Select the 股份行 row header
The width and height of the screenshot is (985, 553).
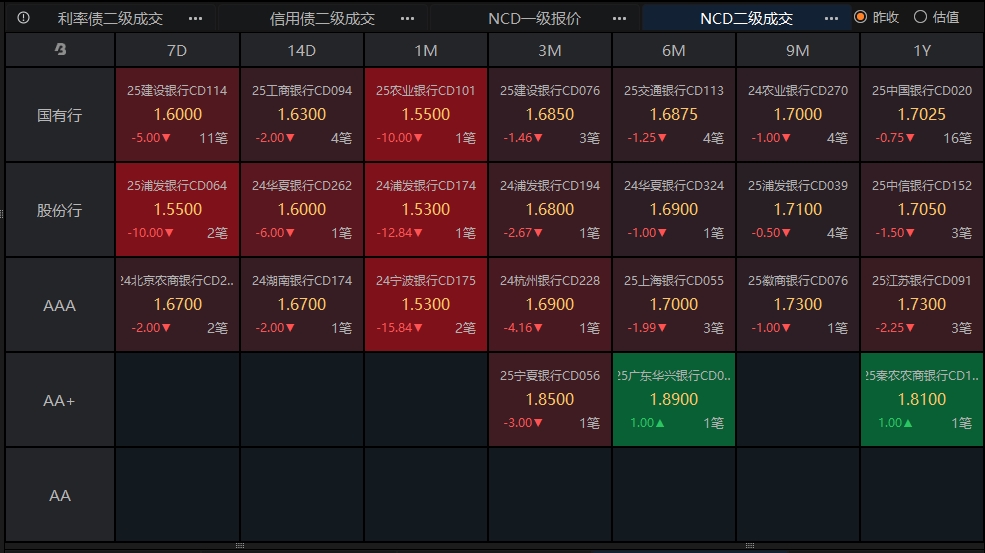60,210
